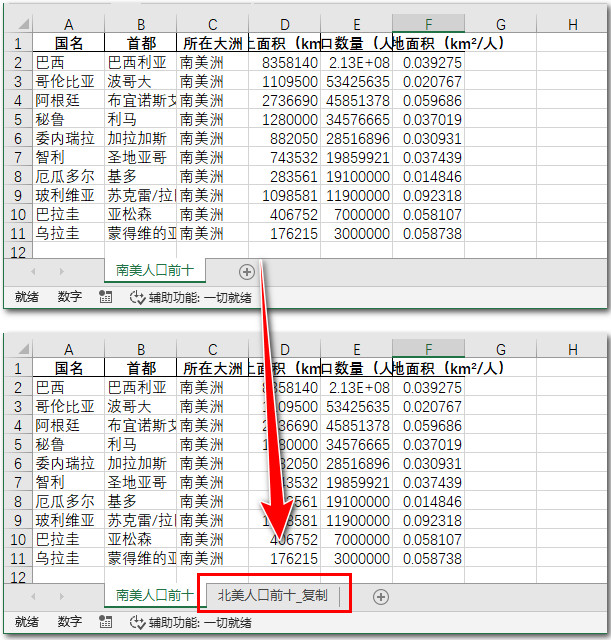Select cell 0.058738 in lower window

(429, 558)
